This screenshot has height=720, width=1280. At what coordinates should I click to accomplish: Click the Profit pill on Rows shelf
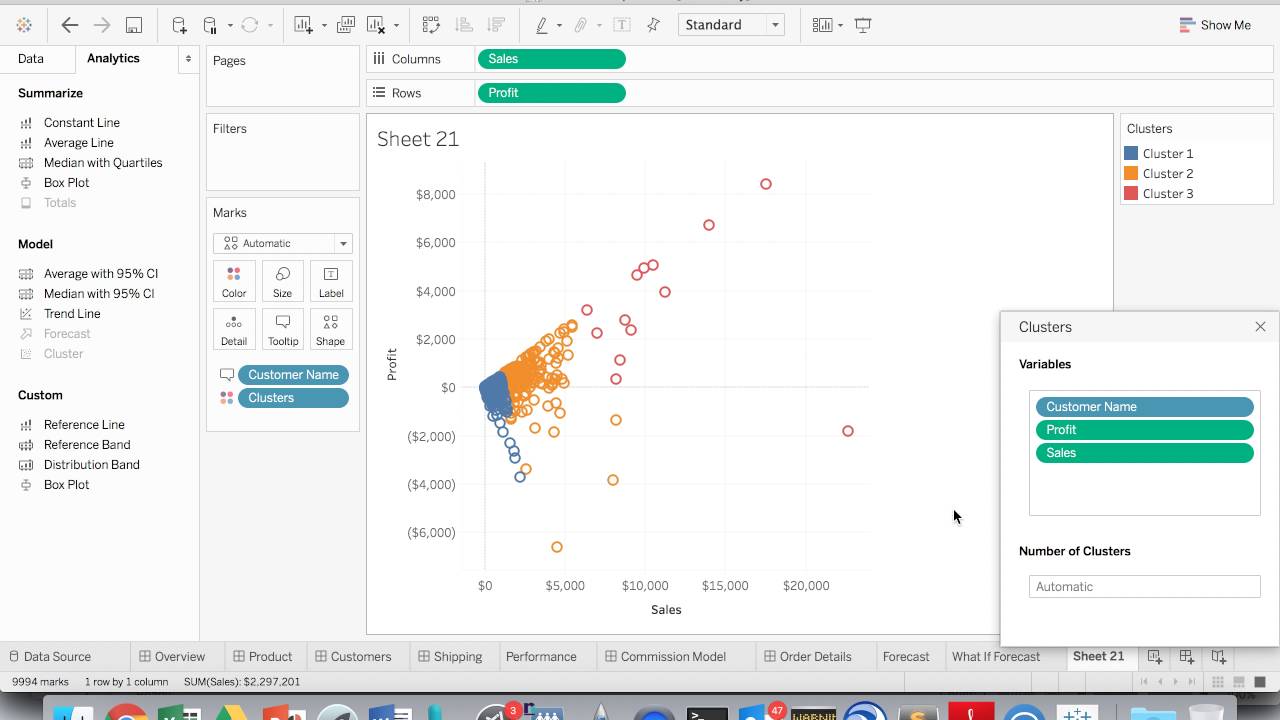[x=552, y=93]
